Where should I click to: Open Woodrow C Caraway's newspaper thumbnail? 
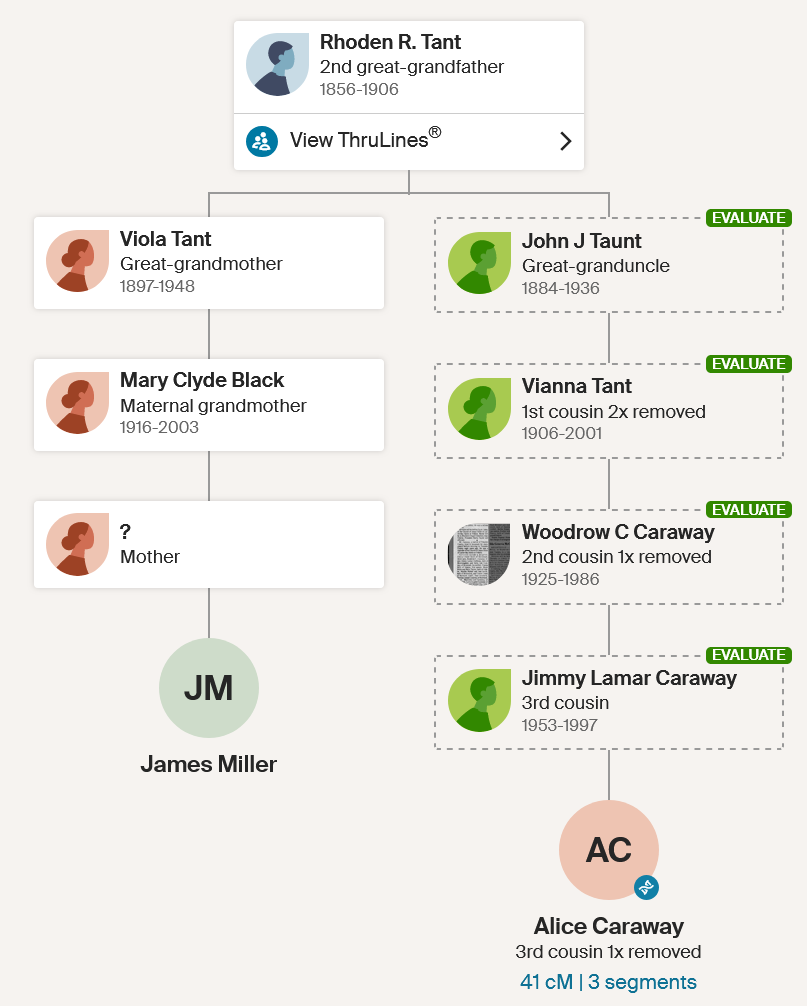point(479,554)
